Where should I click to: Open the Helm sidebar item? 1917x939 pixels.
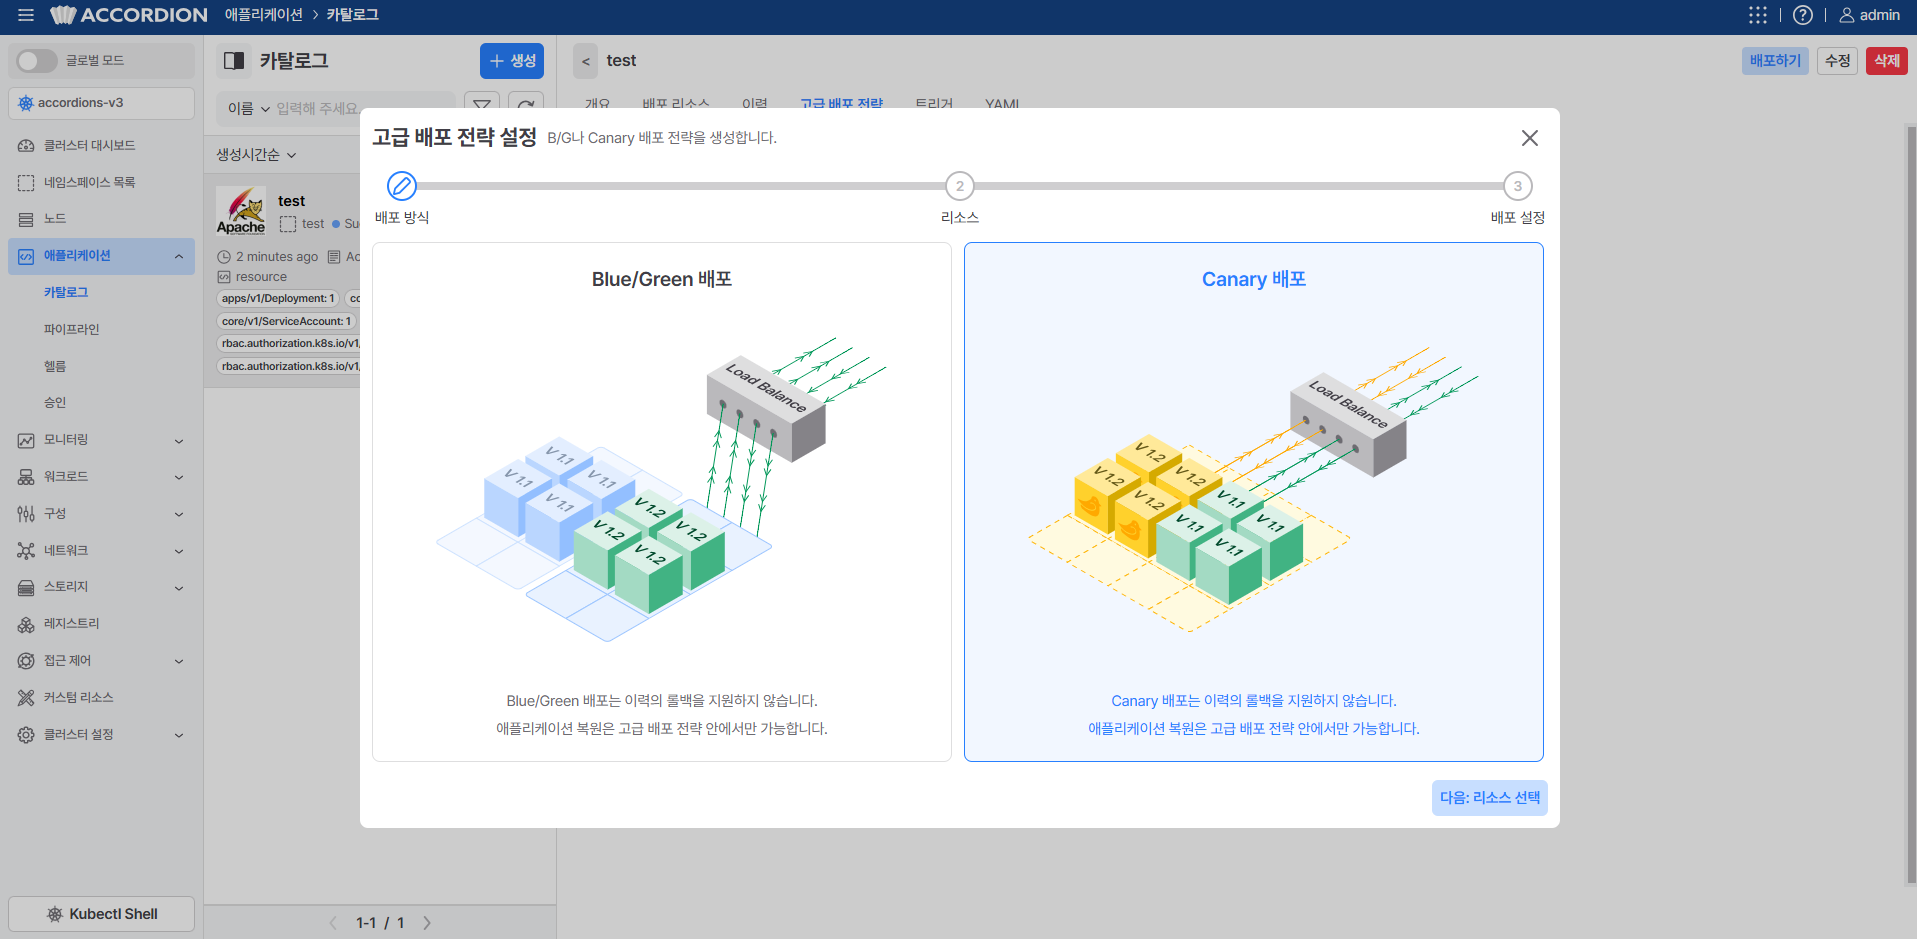point(55,367)
